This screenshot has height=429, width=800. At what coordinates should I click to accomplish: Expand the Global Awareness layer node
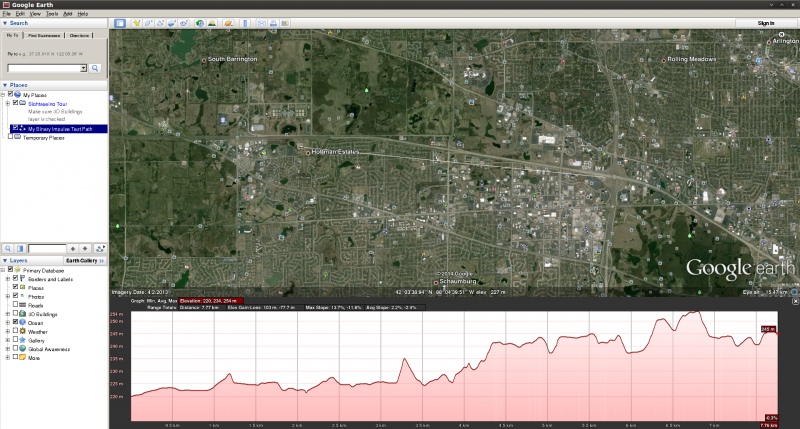tap(8, 349)
